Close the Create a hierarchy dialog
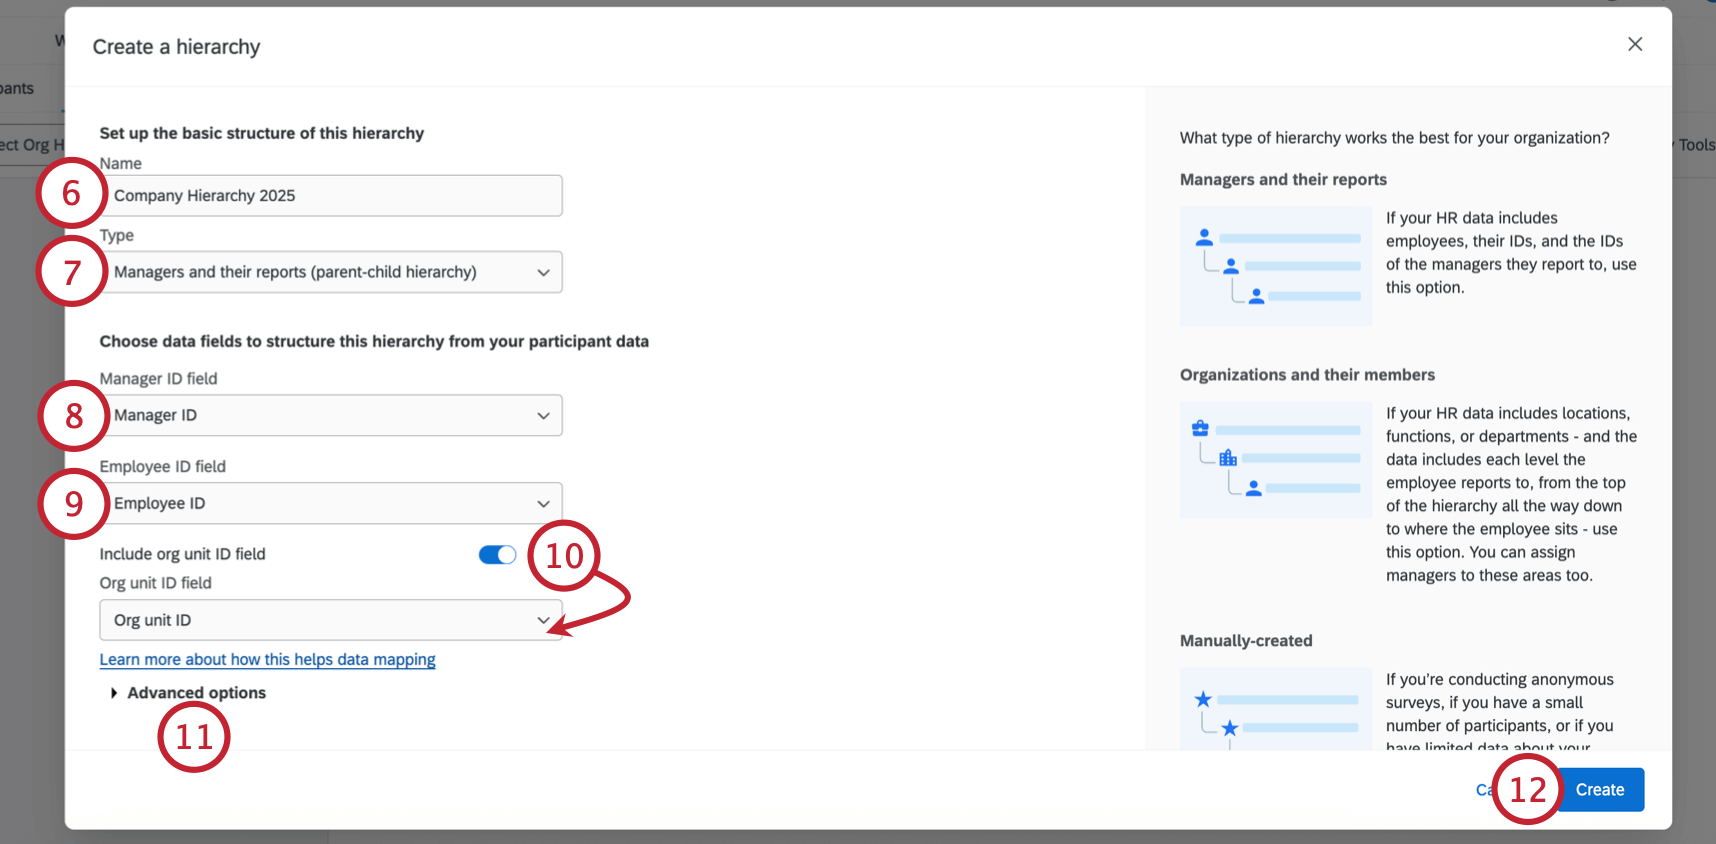 1635,44
